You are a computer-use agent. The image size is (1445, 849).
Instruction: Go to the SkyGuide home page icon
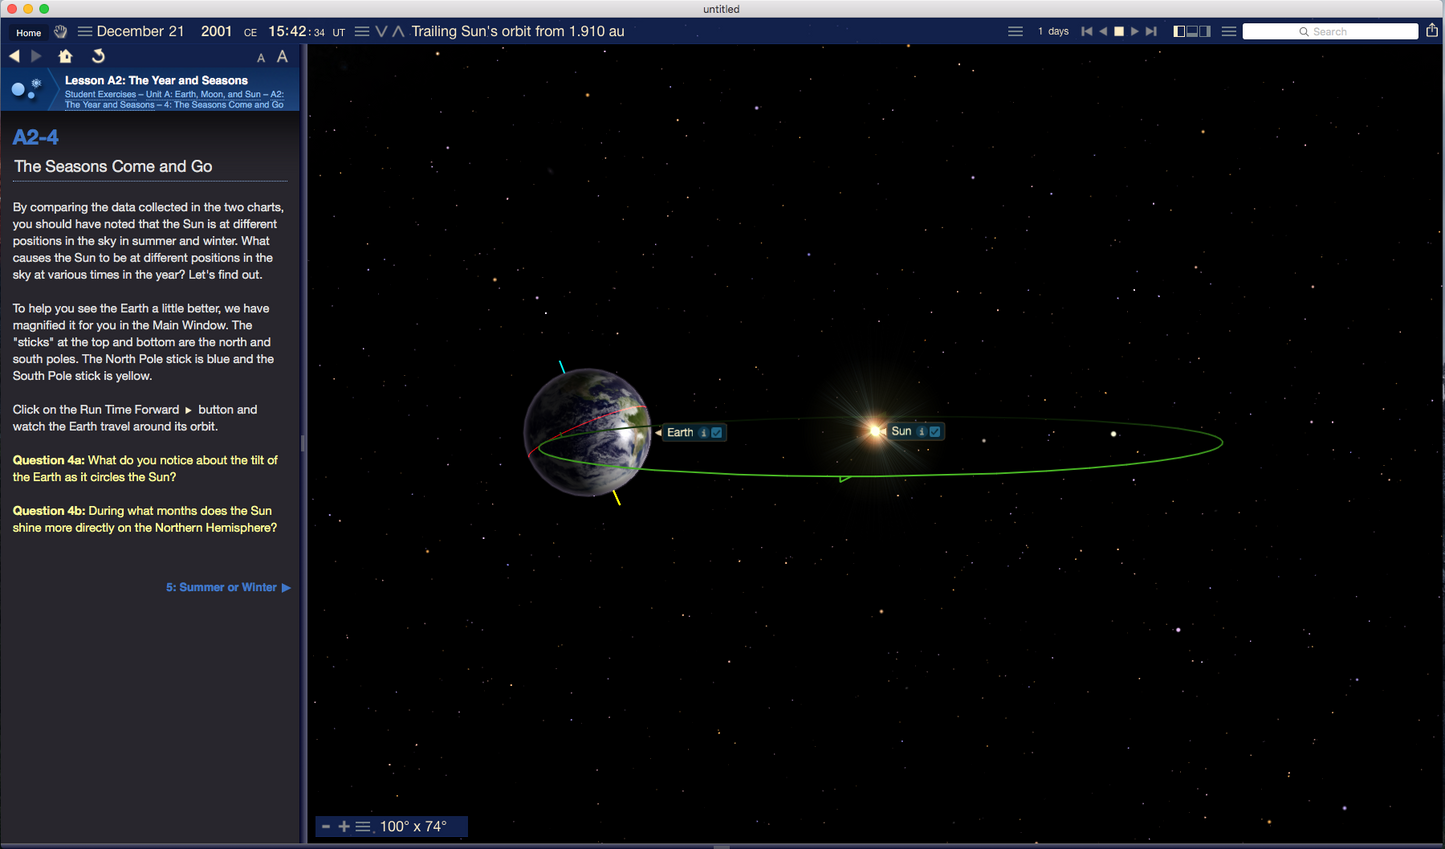click(65, 56)
